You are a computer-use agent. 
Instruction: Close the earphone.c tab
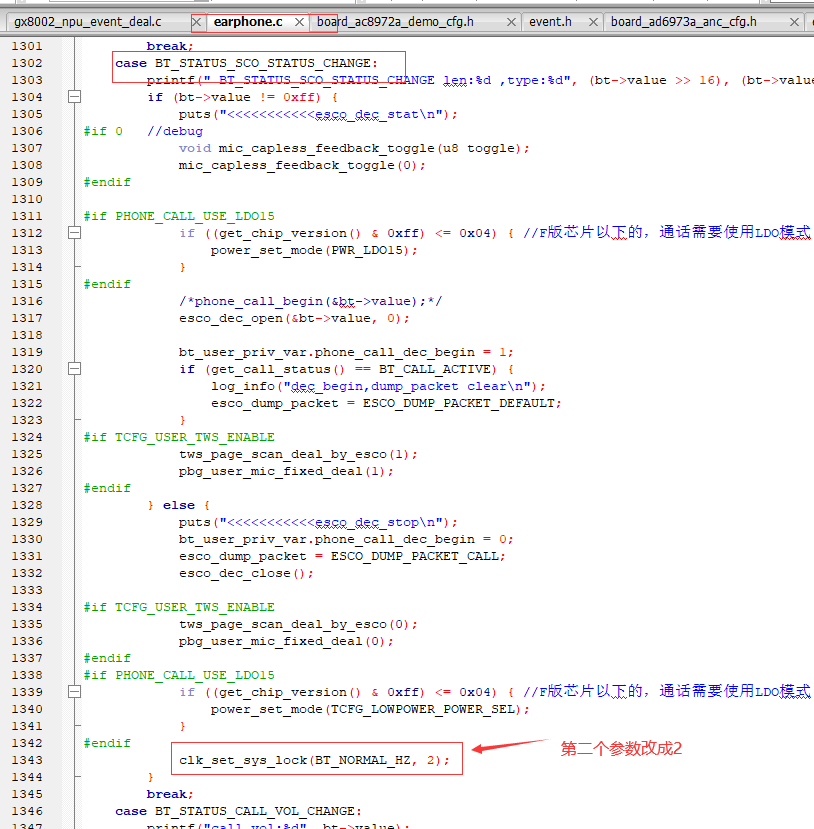(x=299, y=22)
